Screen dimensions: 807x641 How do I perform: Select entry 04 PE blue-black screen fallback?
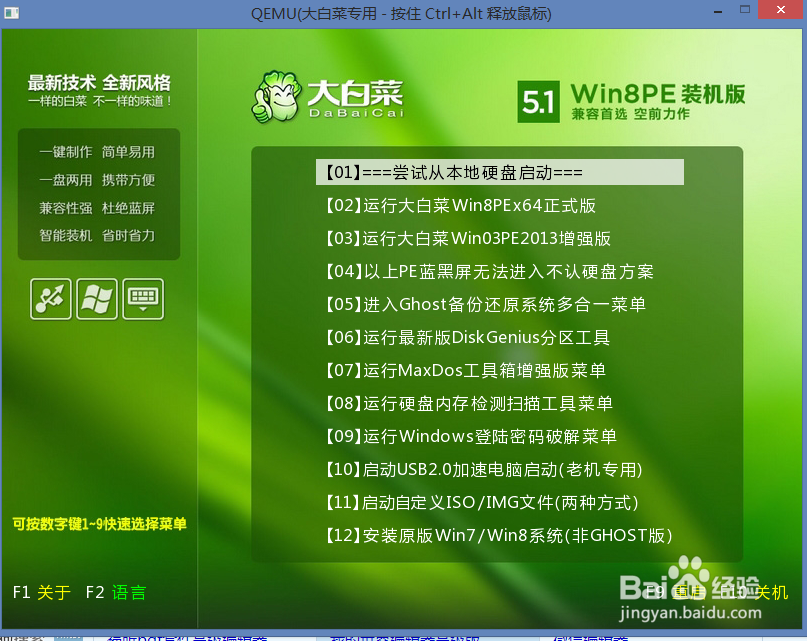click(x=489, y=271)
